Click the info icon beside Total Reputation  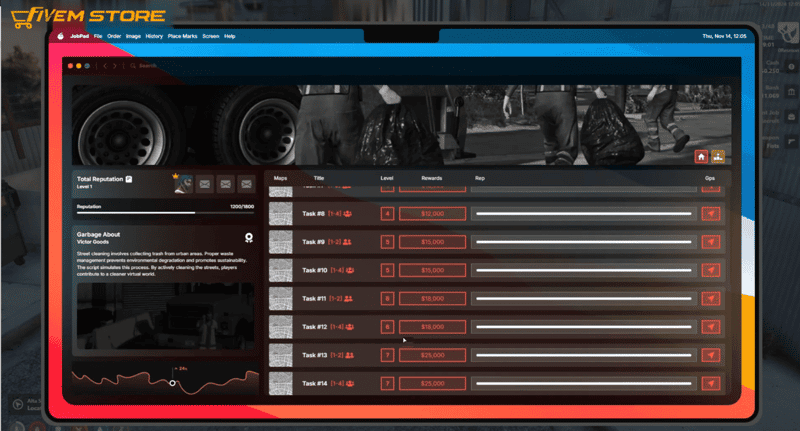[129, 179]
